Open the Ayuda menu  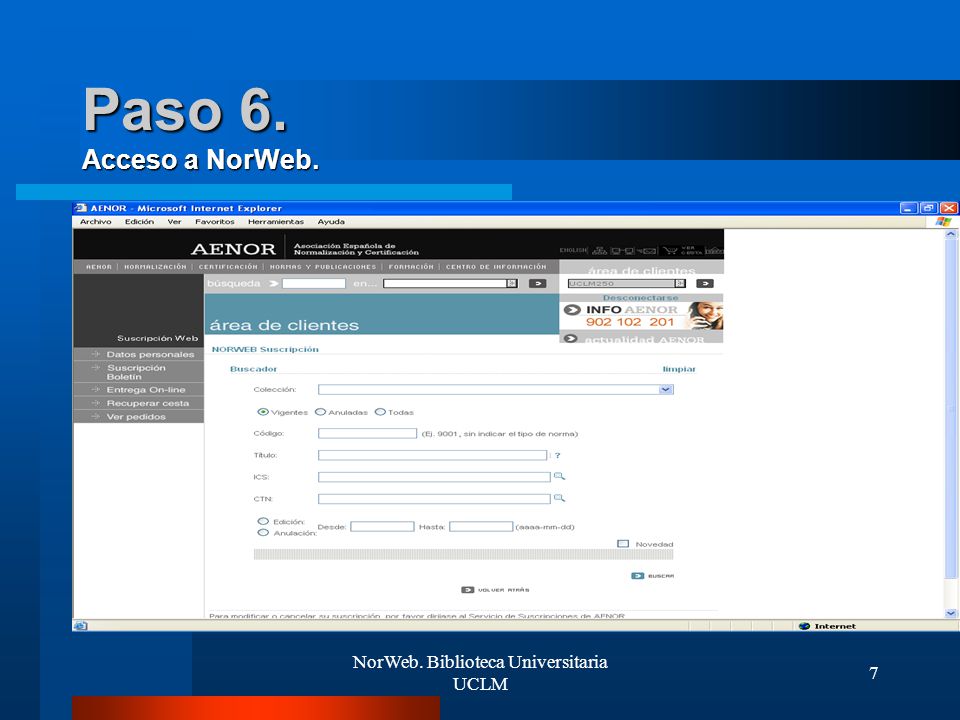[x=331, y=222]
